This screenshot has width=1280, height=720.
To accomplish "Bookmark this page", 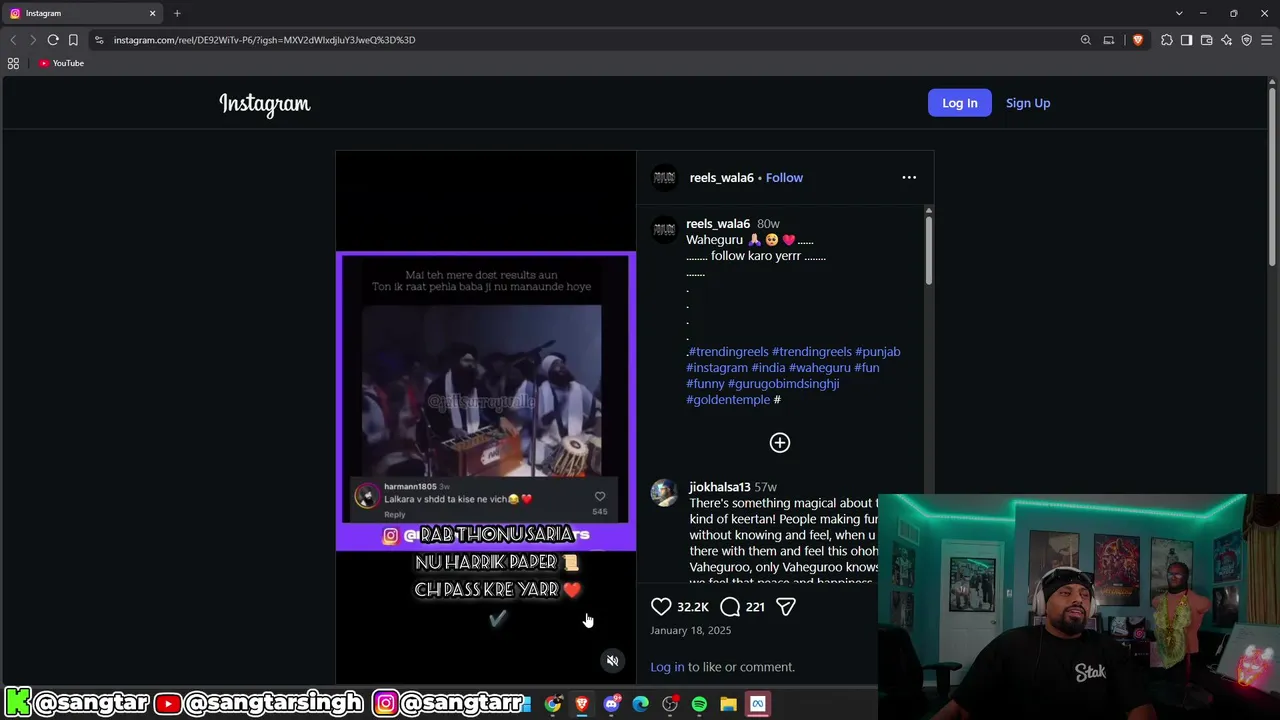I will 73,40.
